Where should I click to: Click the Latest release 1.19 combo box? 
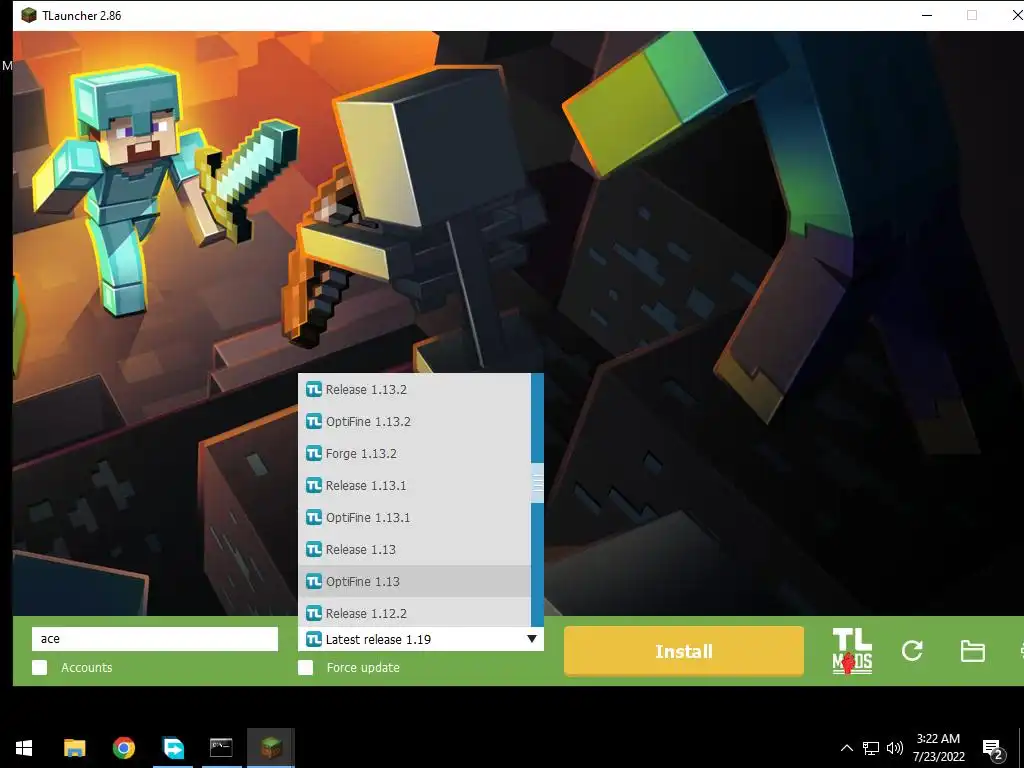pos(421,639)
